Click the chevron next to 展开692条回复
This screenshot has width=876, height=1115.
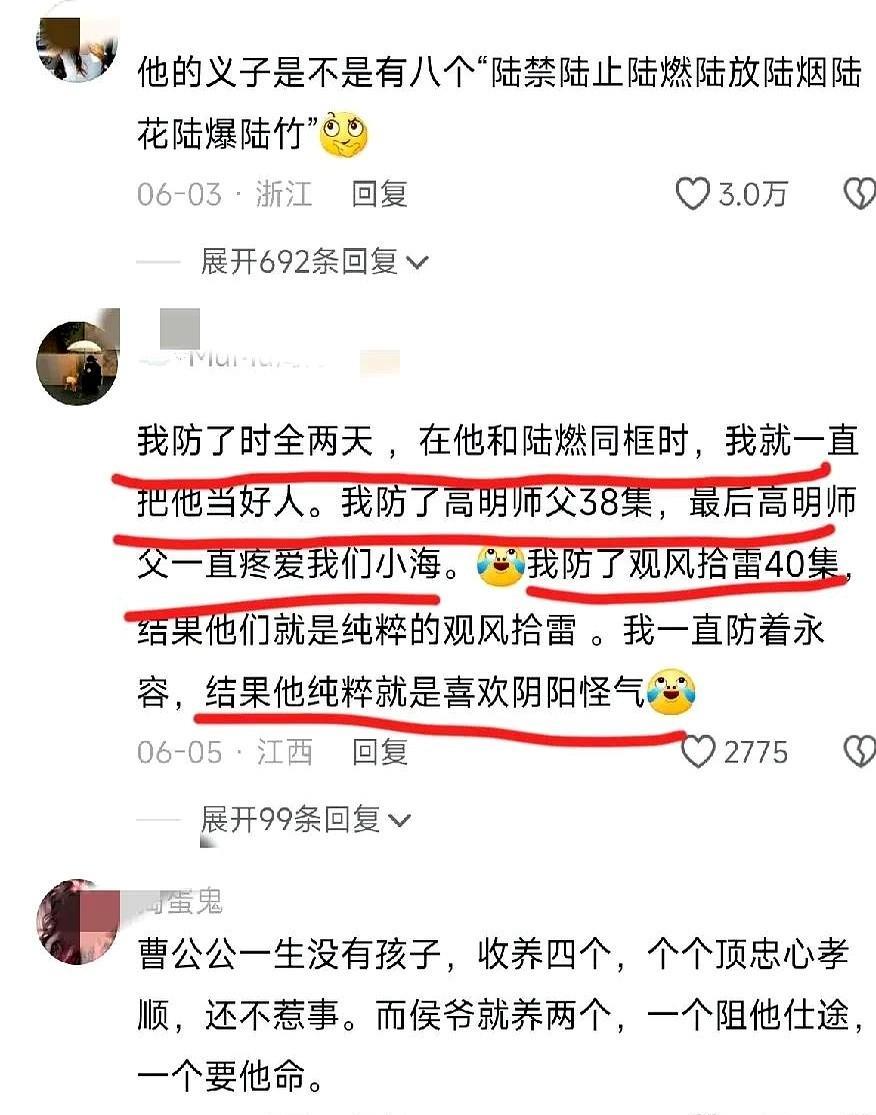pos(418,263)
